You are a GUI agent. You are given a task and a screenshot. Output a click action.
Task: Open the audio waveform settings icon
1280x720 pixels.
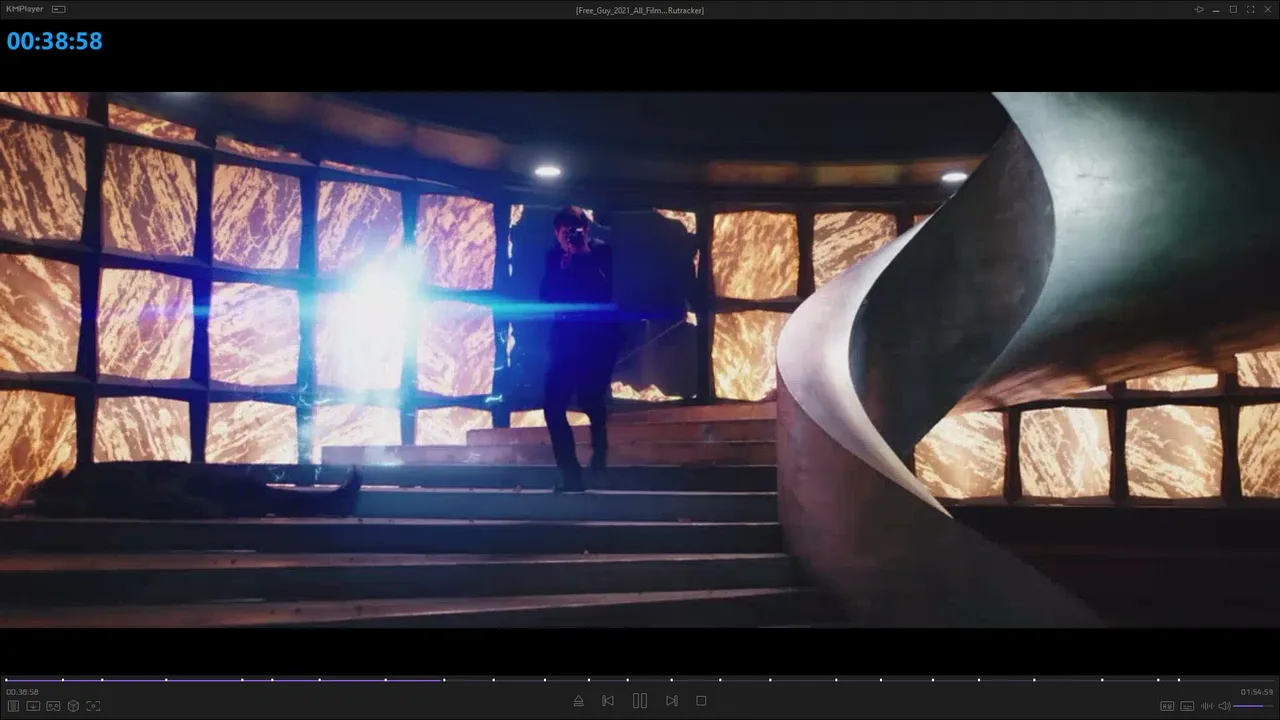click(1206, 706)
